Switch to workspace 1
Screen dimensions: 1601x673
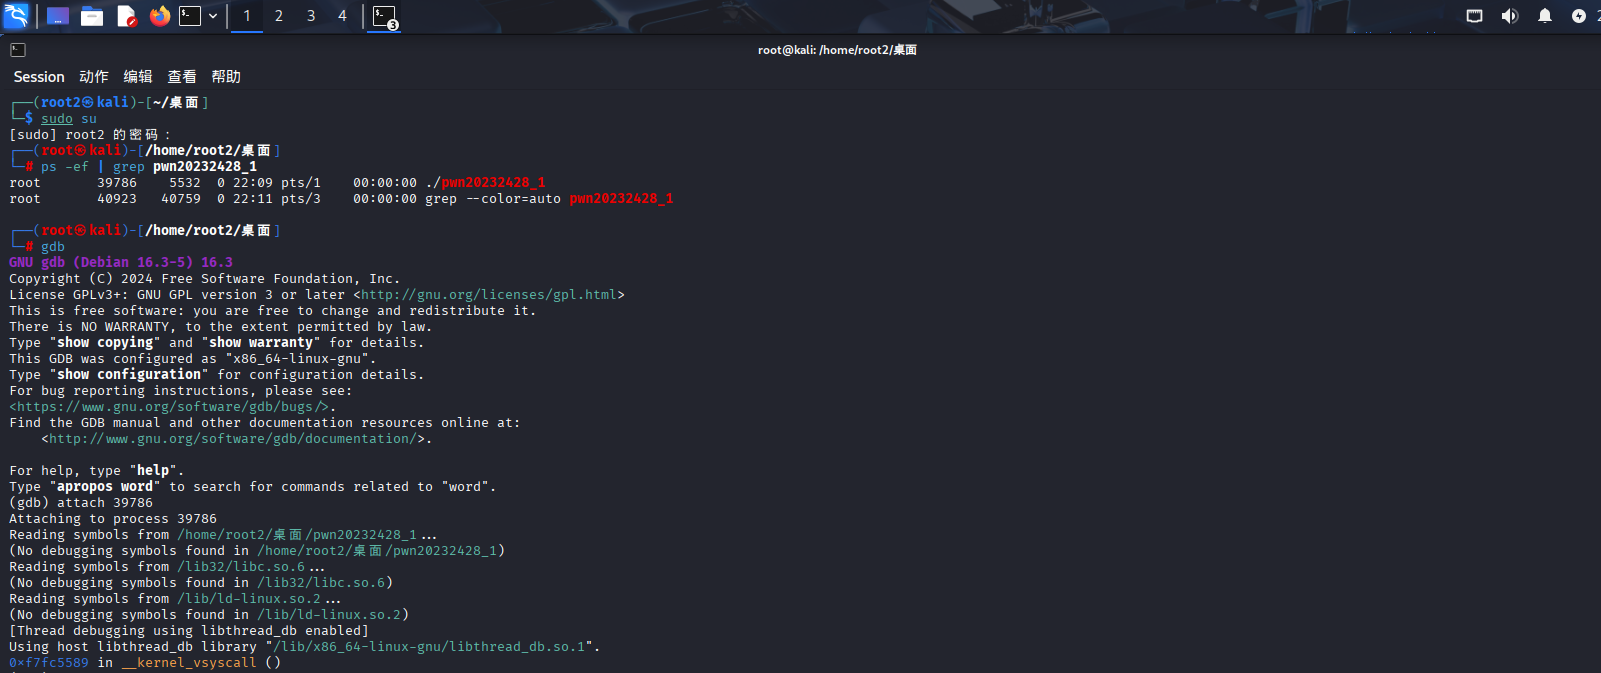click(x=247, y=16)
